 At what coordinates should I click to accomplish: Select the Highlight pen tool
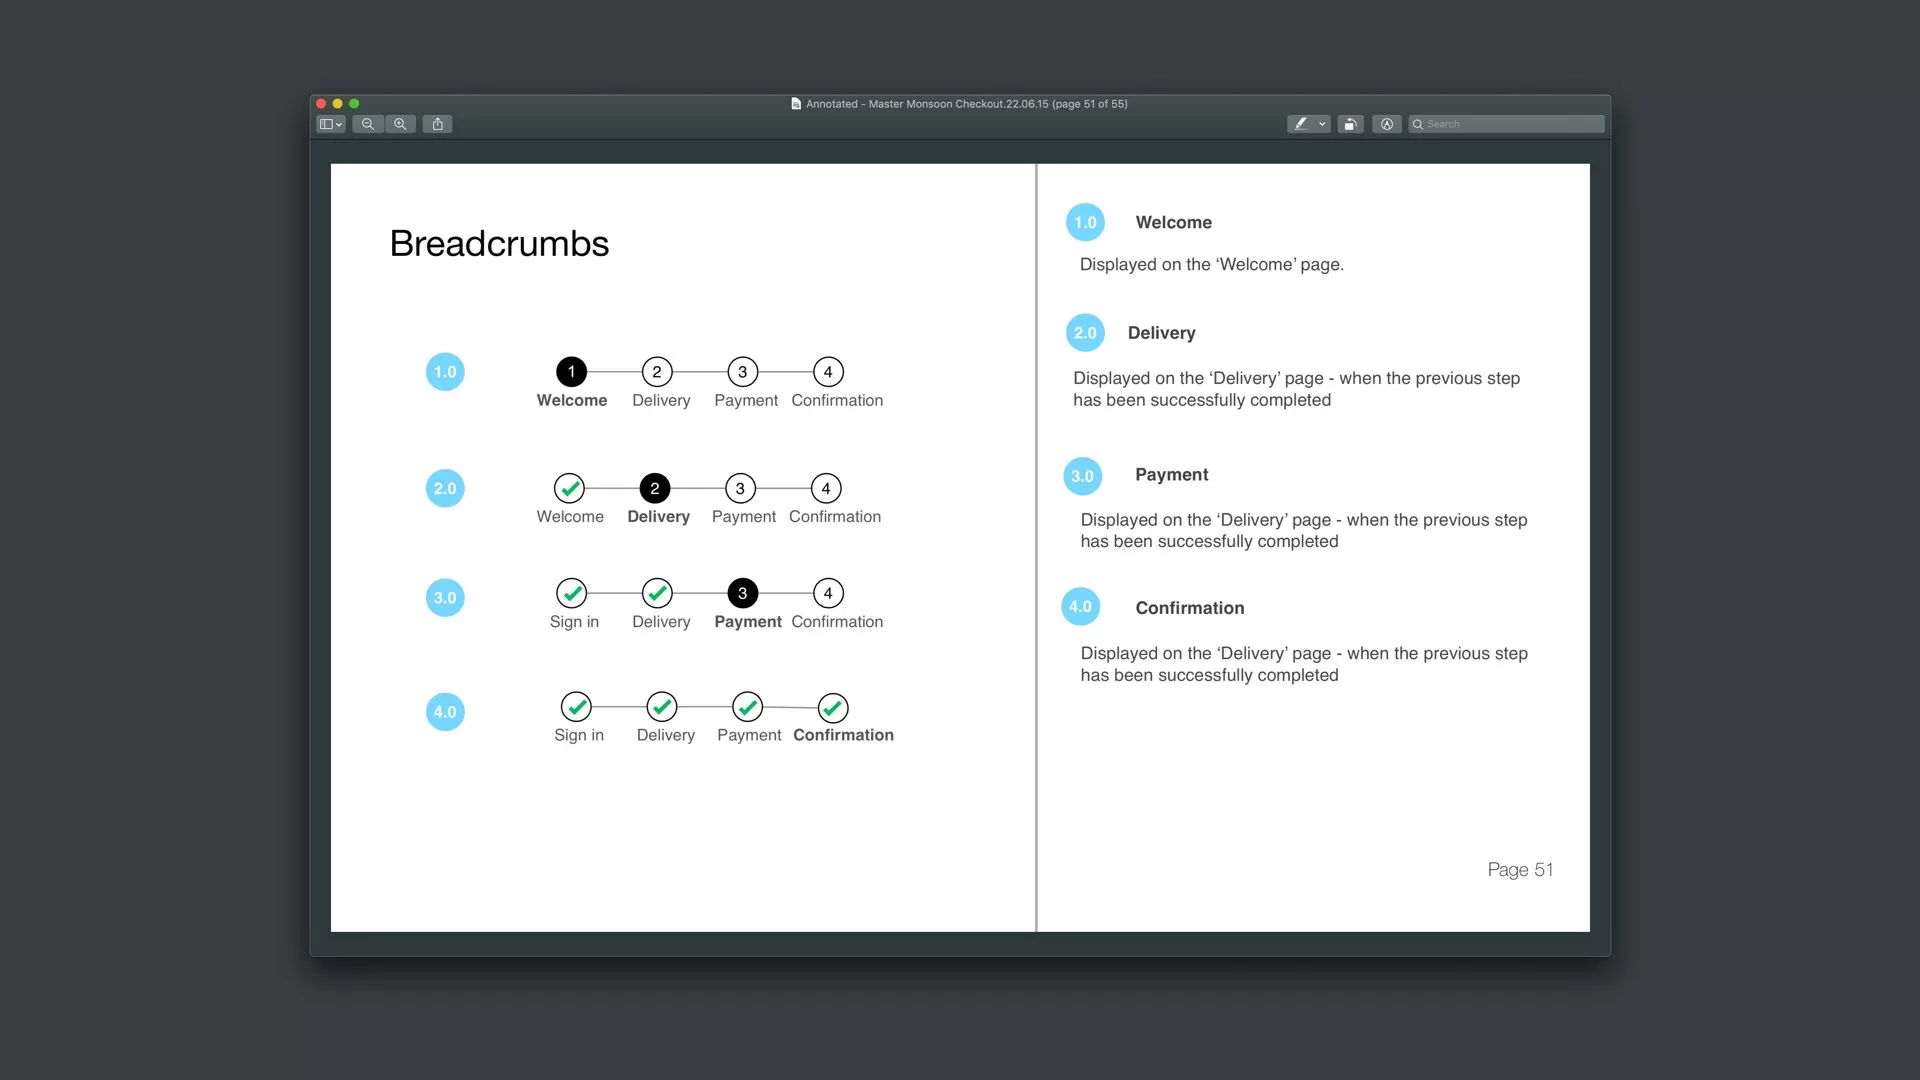1300,124
